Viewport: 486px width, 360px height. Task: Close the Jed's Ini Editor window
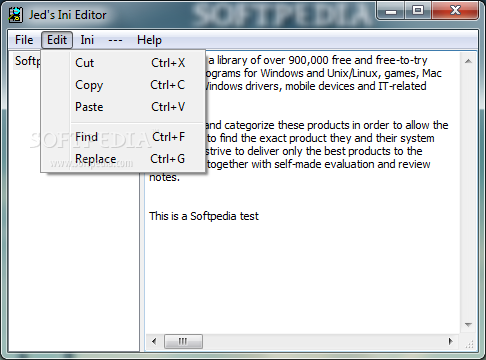tap(455, 11)
